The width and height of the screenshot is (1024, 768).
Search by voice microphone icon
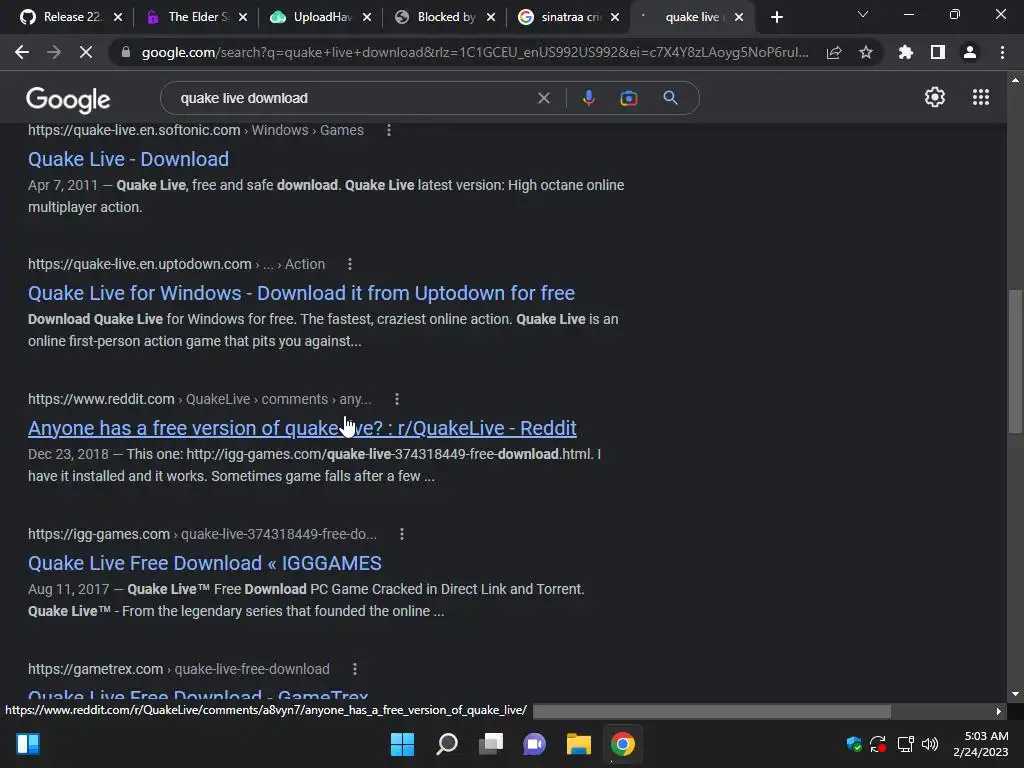588,98
